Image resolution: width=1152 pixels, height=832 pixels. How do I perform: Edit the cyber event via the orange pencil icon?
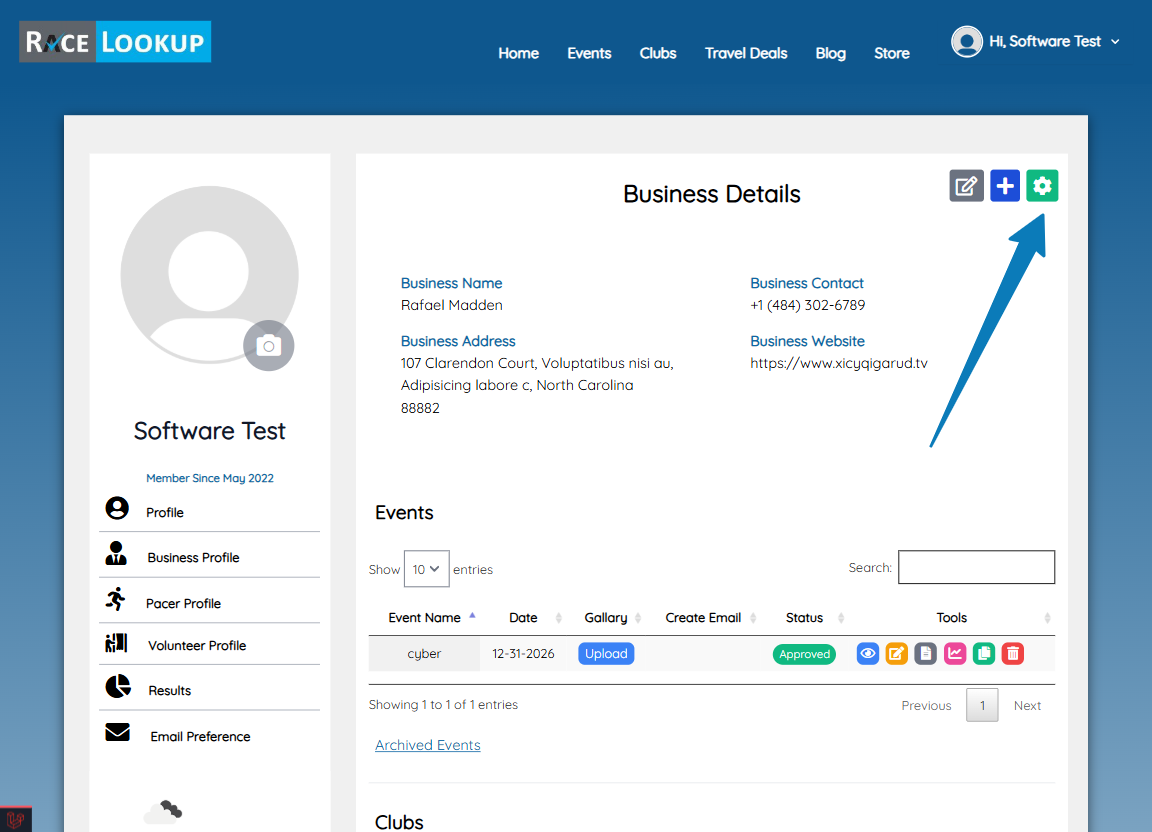897,654
